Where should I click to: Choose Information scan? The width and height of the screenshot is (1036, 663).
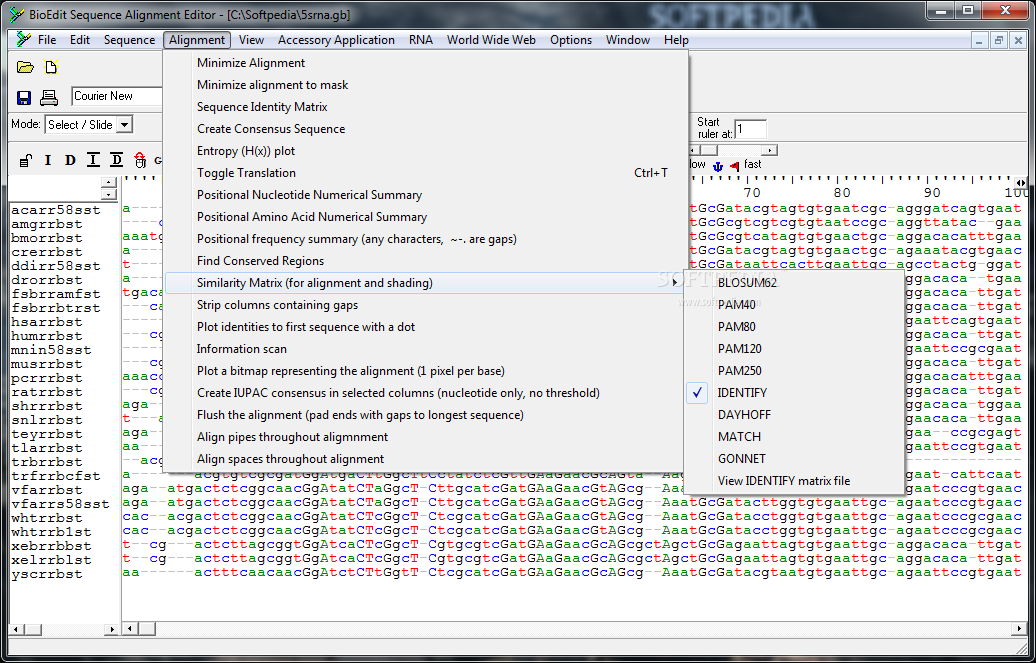tap(423, 348)
